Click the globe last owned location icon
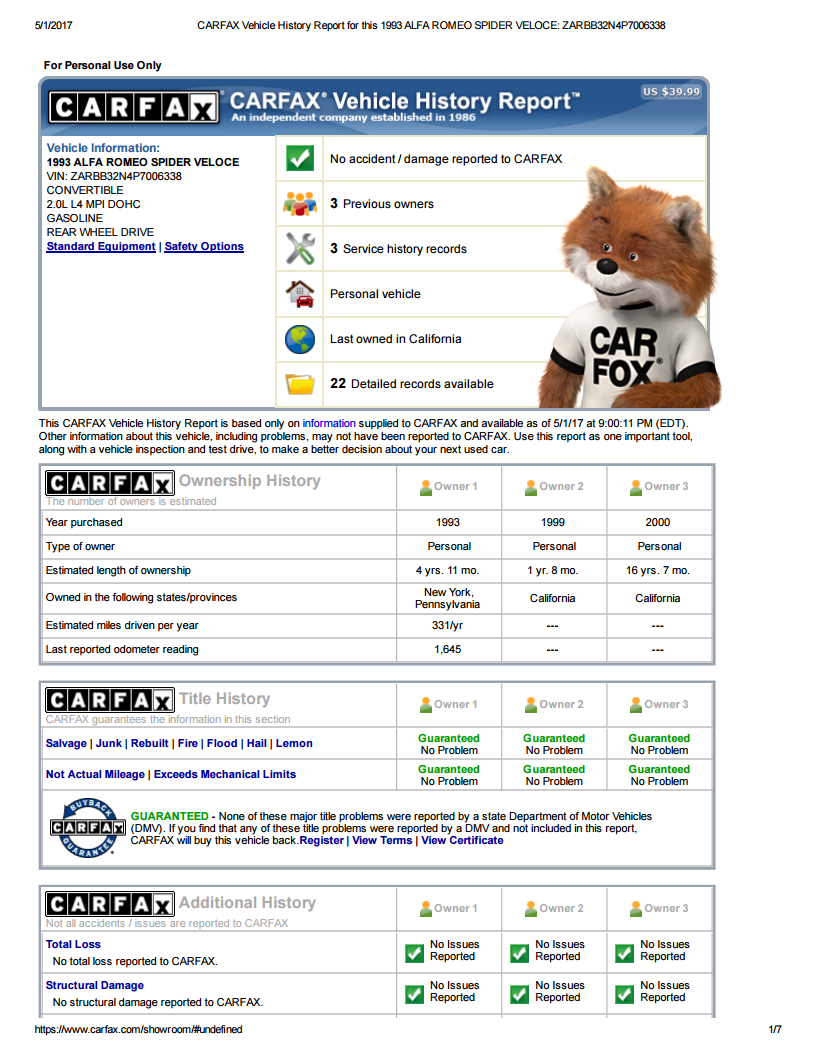Image resolution: width=814 pixels, height=1052 pixels. point(299,339)
